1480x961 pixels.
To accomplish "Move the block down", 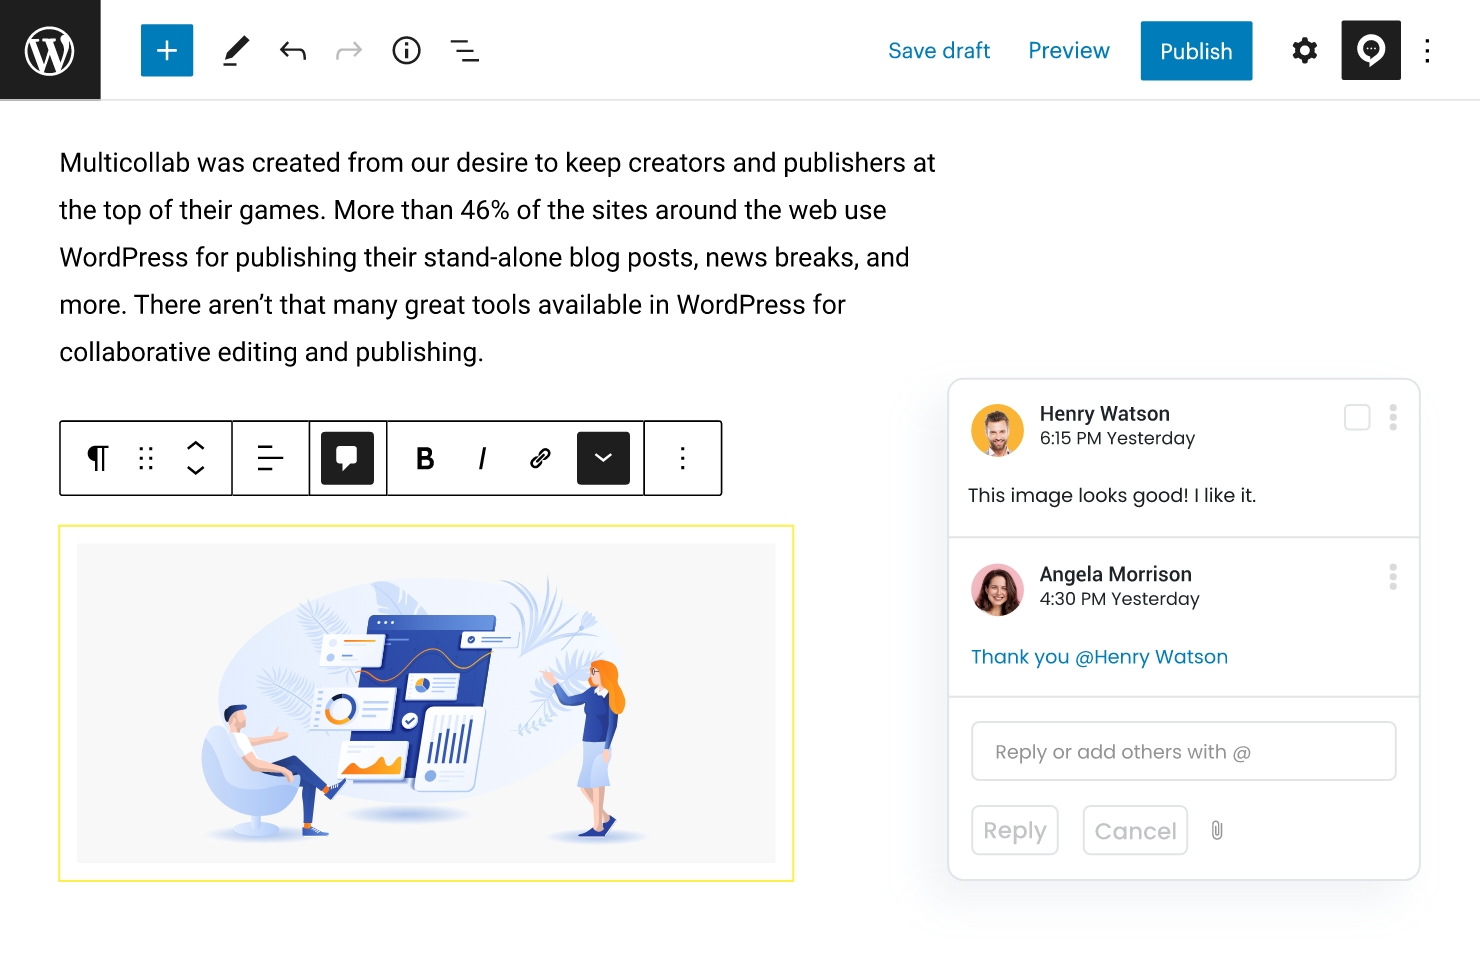I will click(196, 470).
